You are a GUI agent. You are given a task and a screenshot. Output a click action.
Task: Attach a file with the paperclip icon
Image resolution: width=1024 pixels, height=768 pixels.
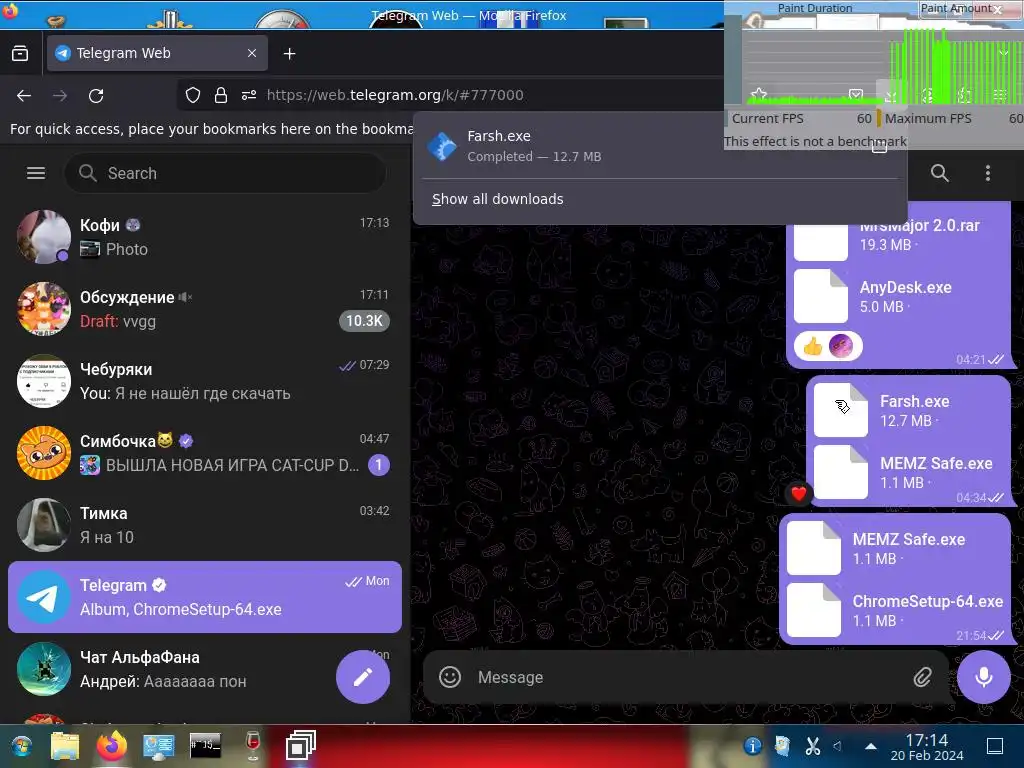(922, 677)
